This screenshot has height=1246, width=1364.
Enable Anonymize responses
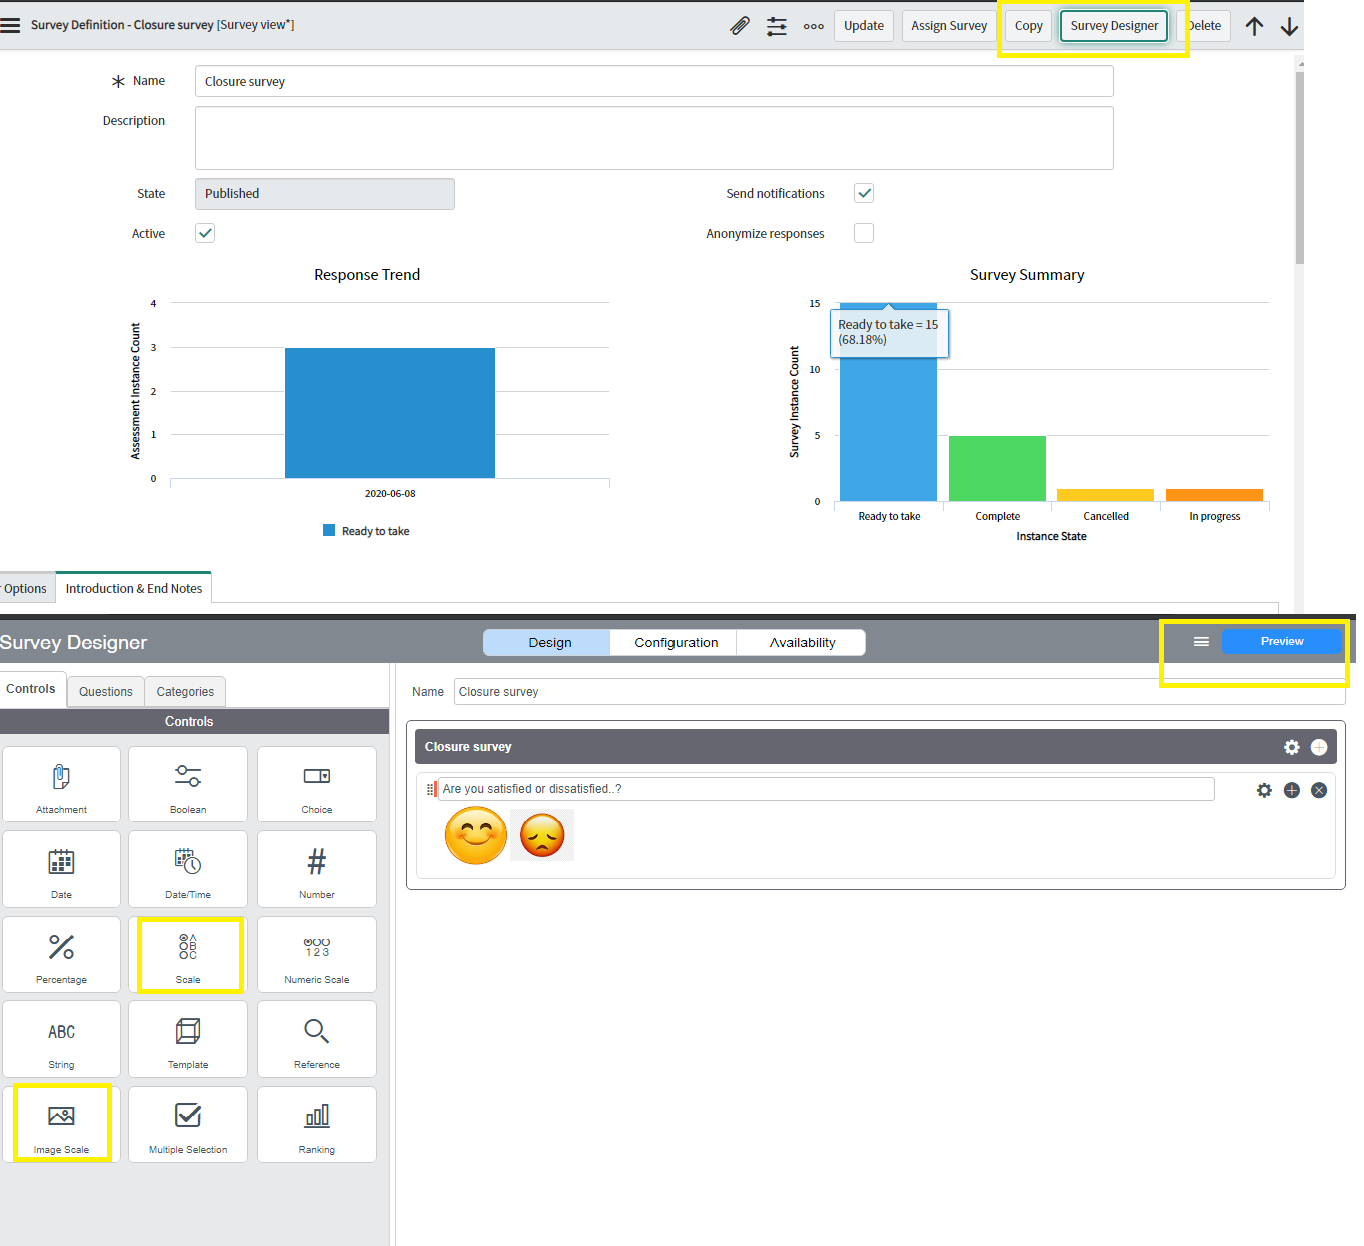coord(863,232)
